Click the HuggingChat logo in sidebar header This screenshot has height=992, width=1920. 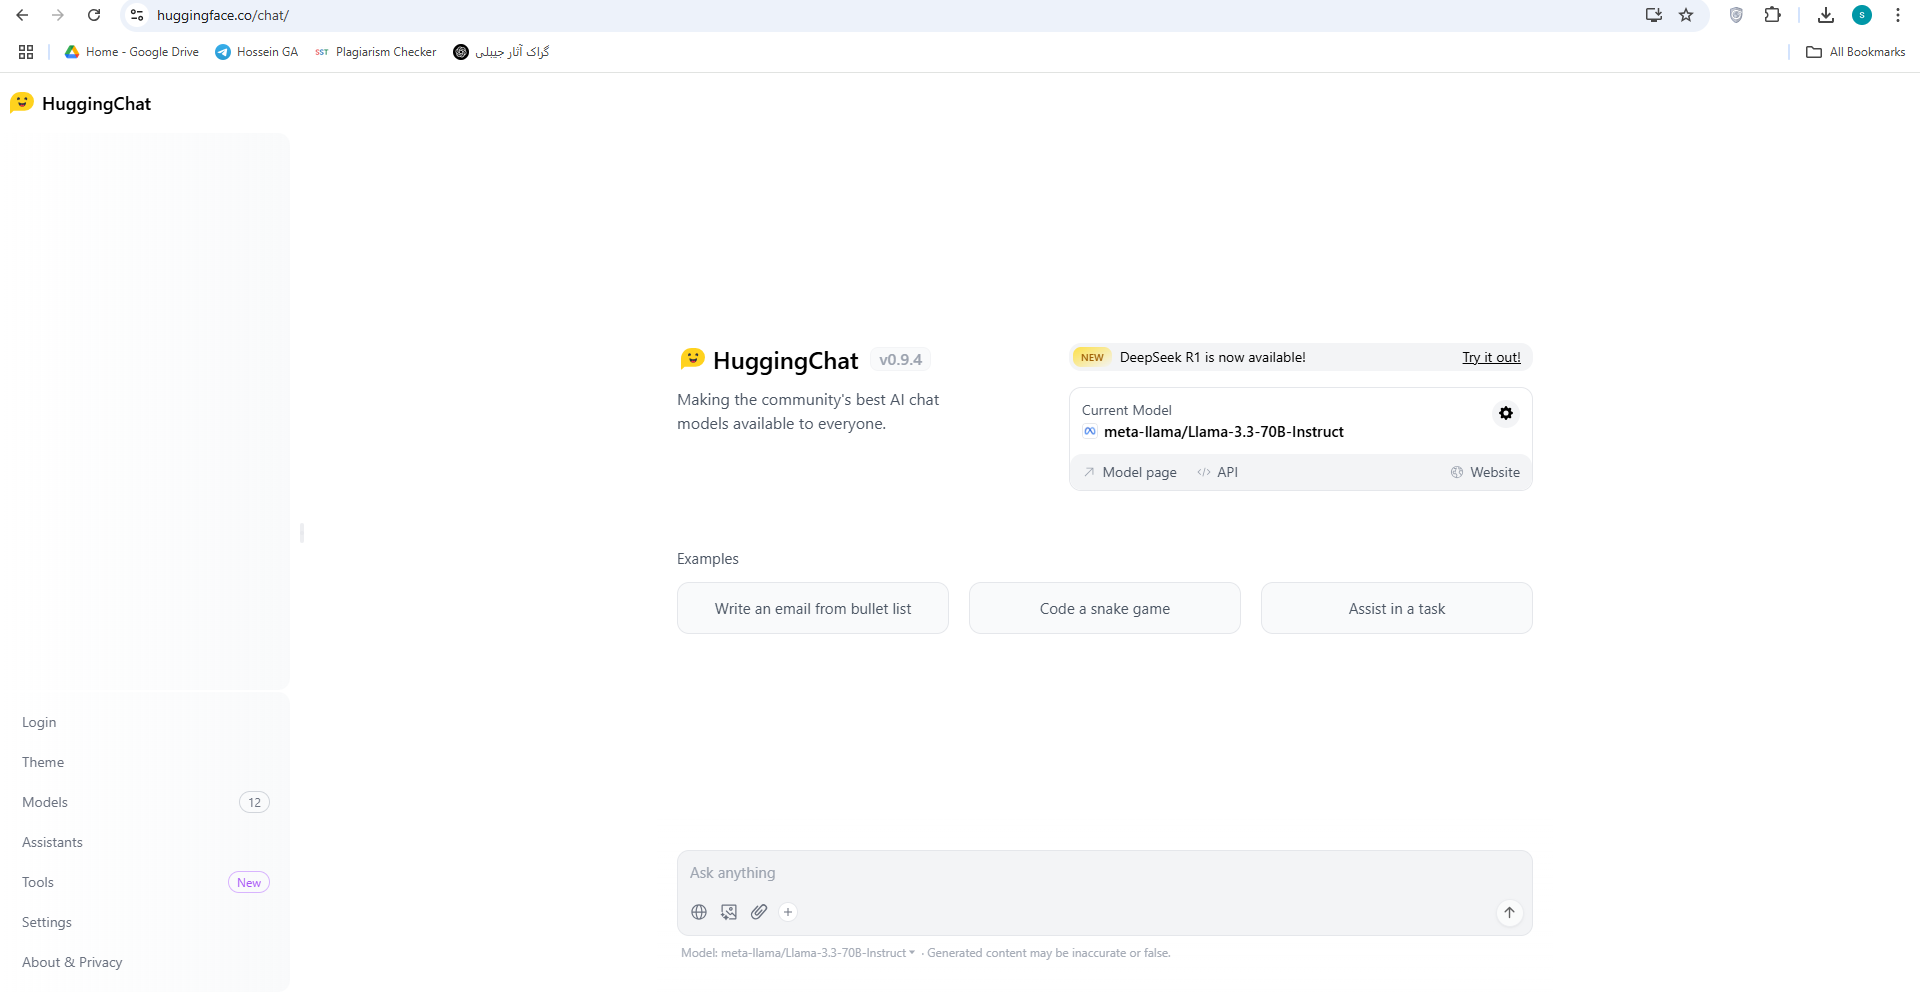click(x=81, y=103)
